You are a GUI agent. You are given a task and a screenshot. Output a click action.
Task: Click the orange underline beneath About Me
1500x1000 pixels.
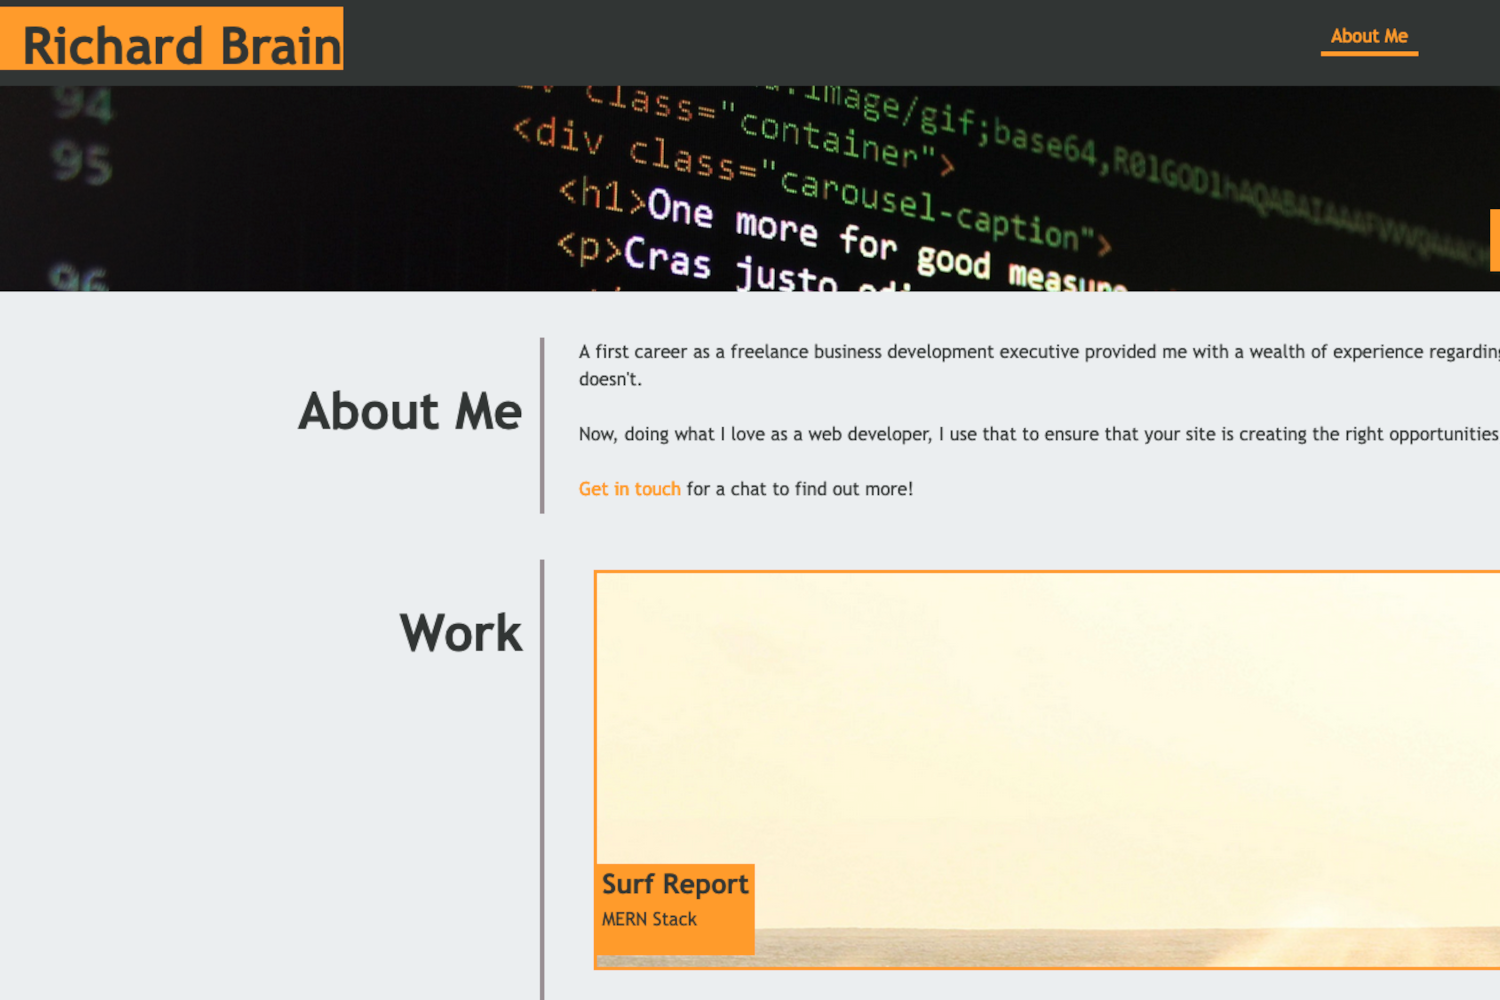pos(1369,53)
